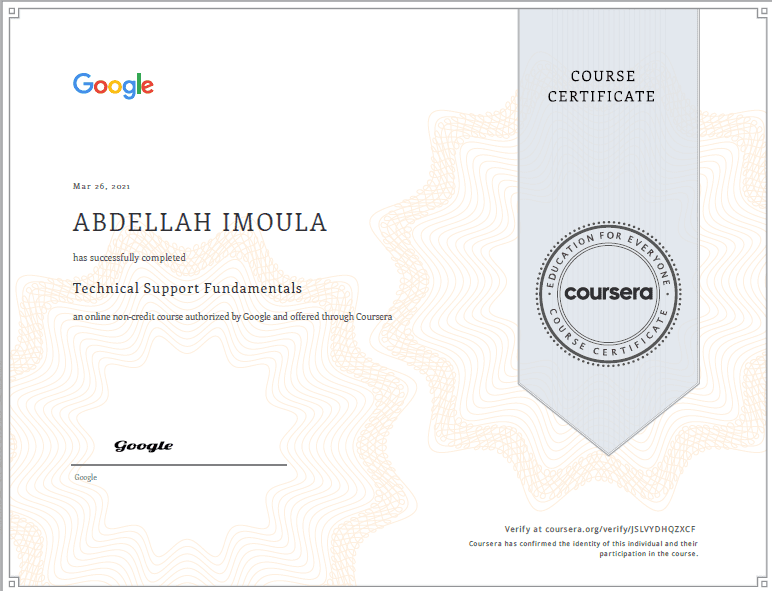
Task: Click the name ABDELLAH IMOULA
Action: [x=200, y=223]
